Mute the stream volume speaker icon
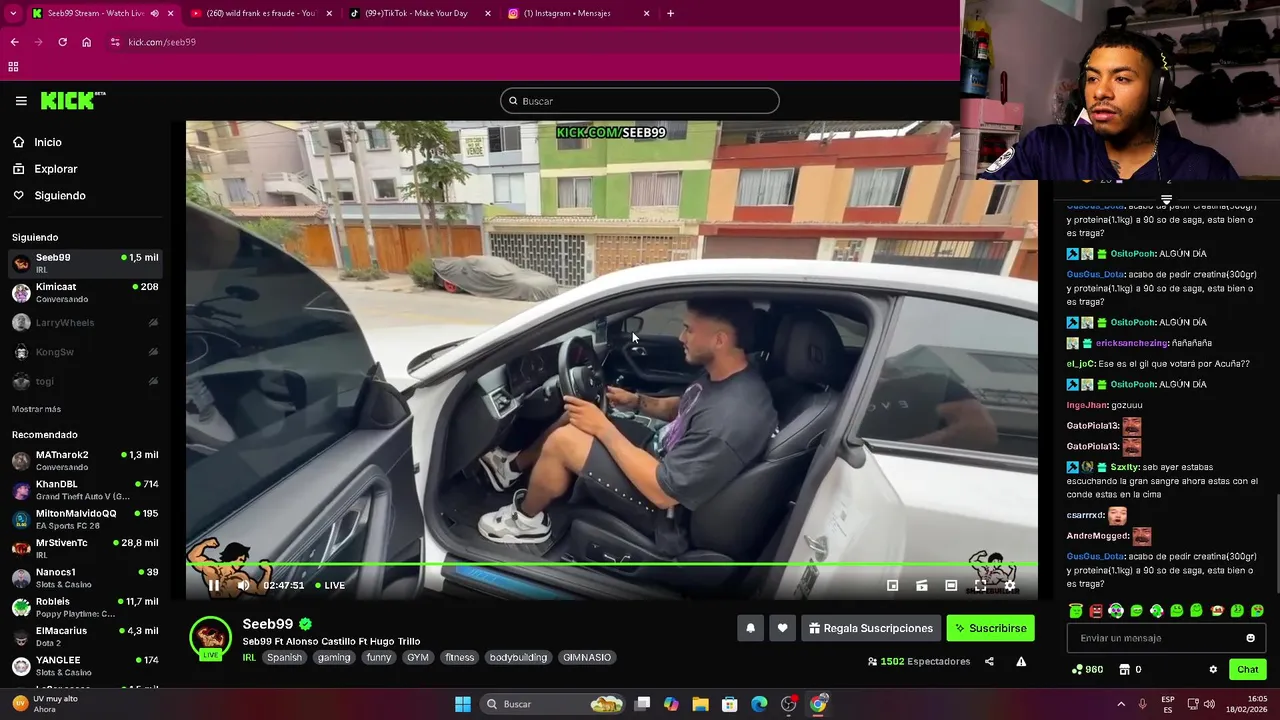 coord(243,586)
